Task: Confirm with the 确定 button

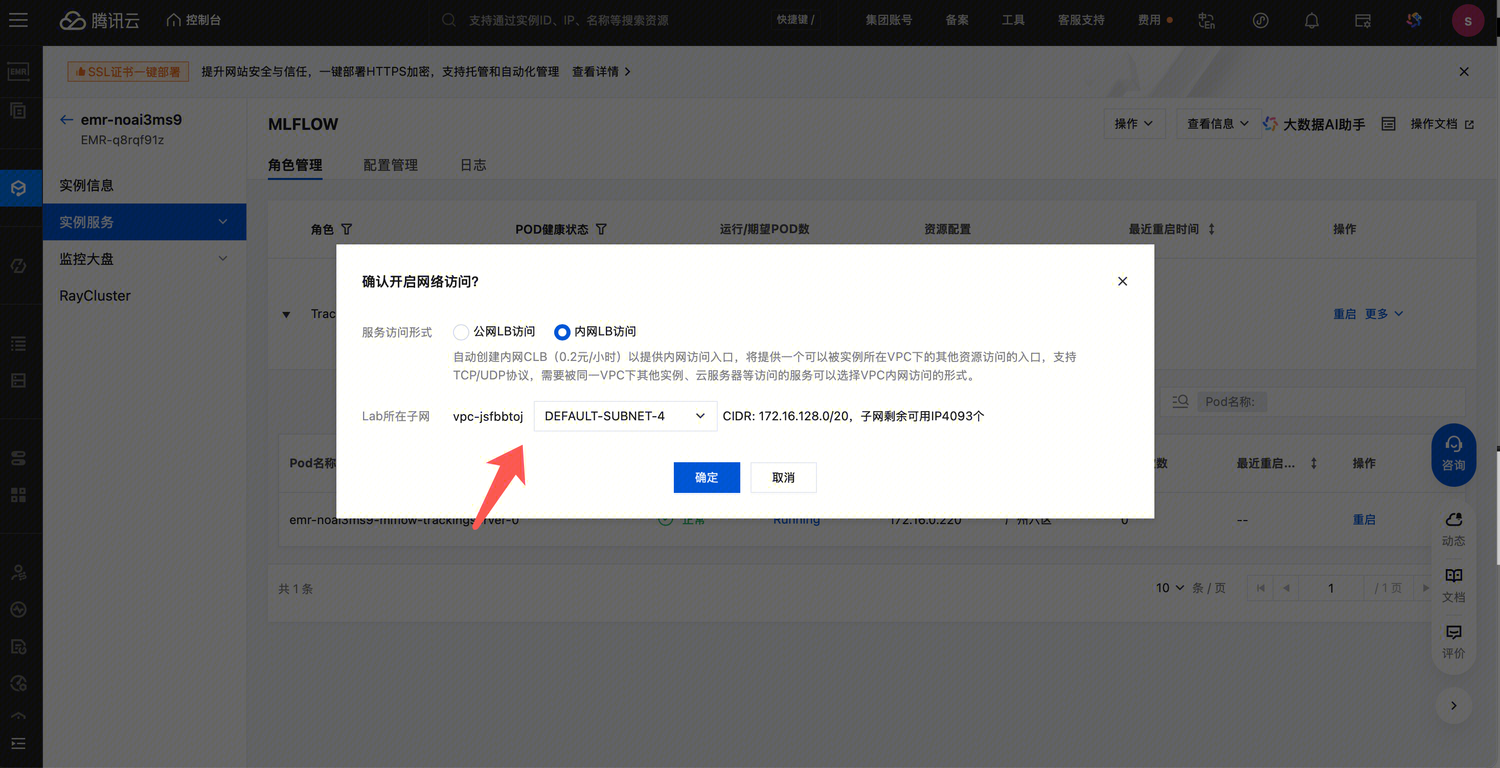Action: click(x=707, y=477)
